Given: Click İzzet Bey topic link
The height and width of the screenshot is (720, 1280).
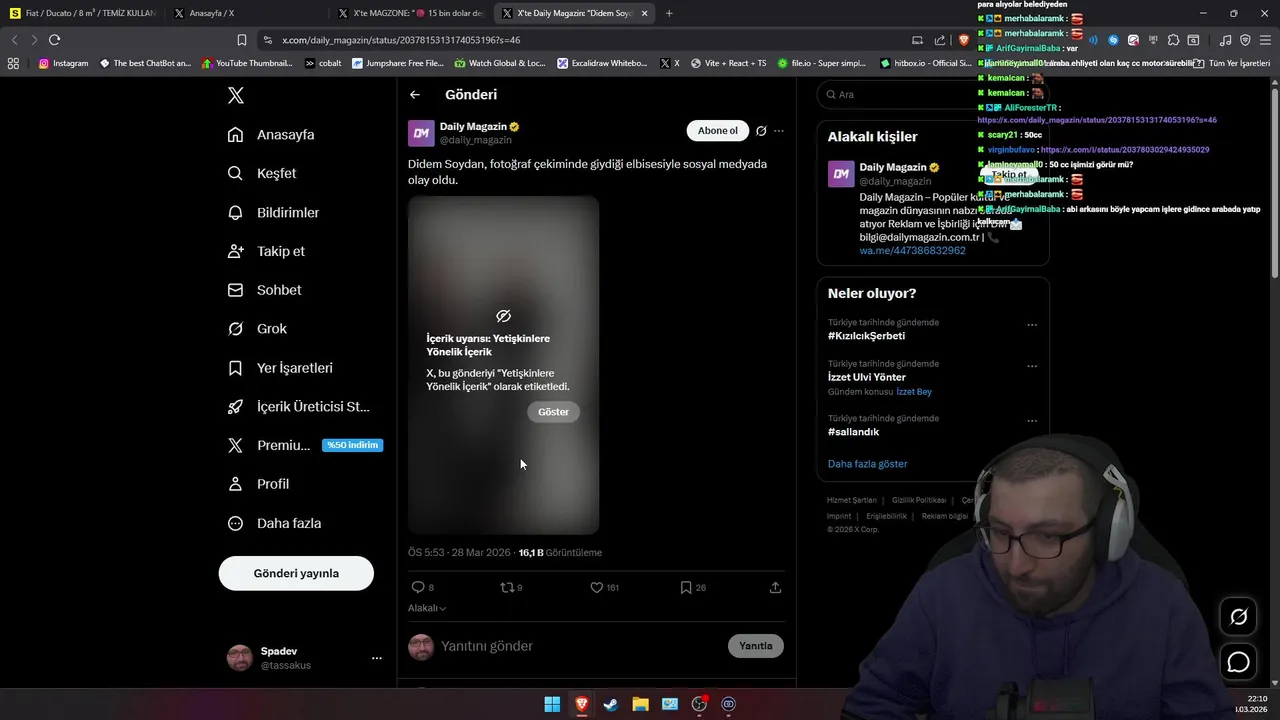Looking at the screenshot, I should point(914,392).
